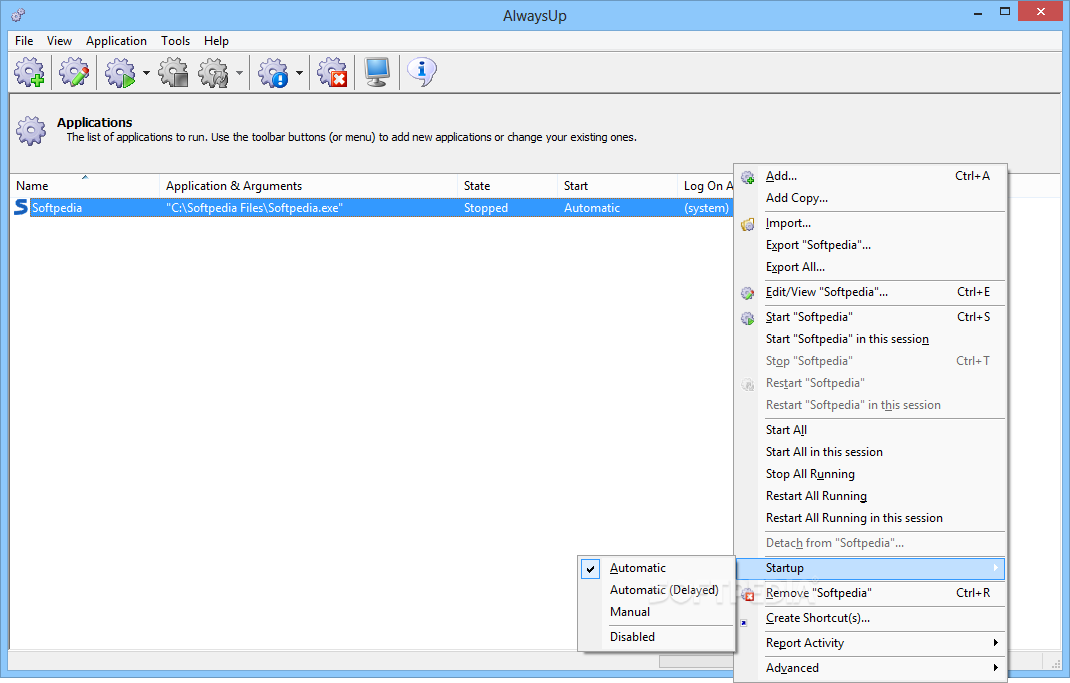
Task: Open the Tools menu
Action: (x=175, y=41)
